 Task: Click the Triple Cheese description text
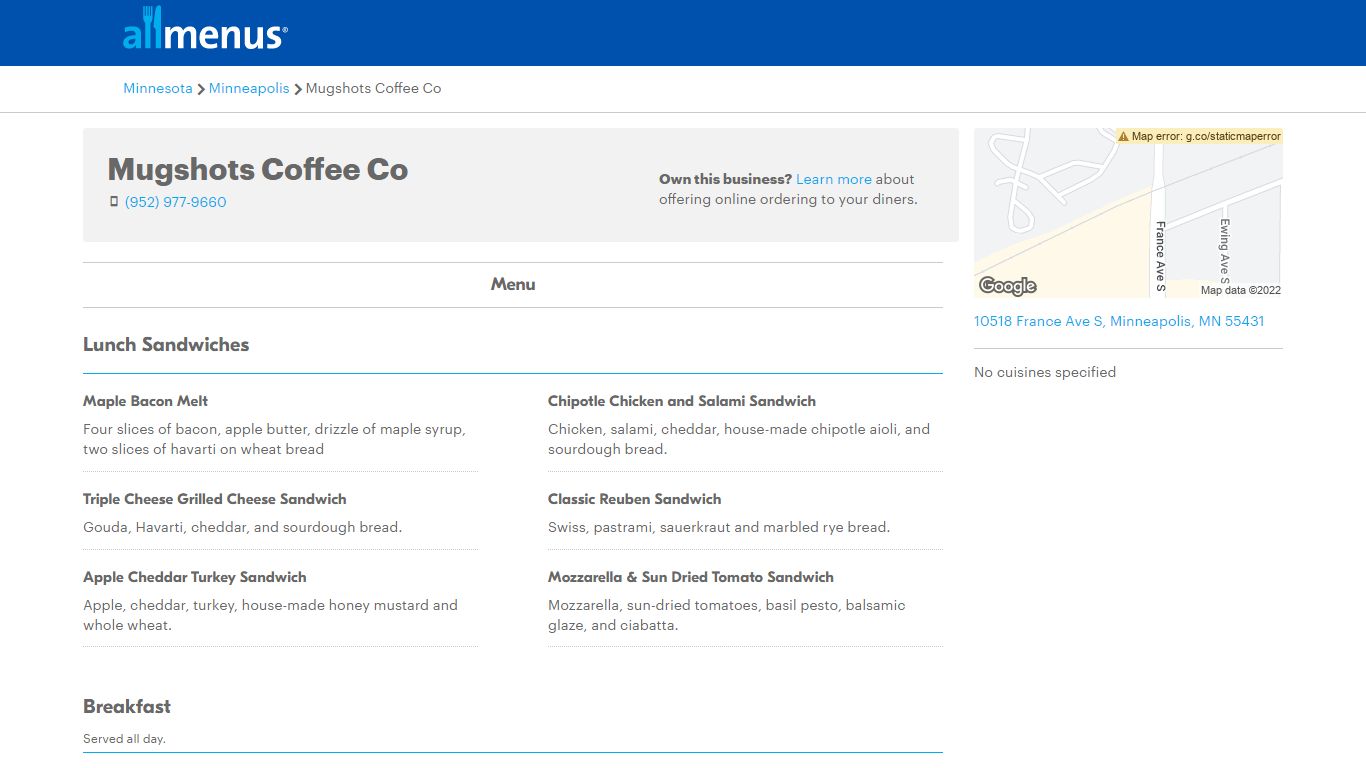(x=243, y=527)
